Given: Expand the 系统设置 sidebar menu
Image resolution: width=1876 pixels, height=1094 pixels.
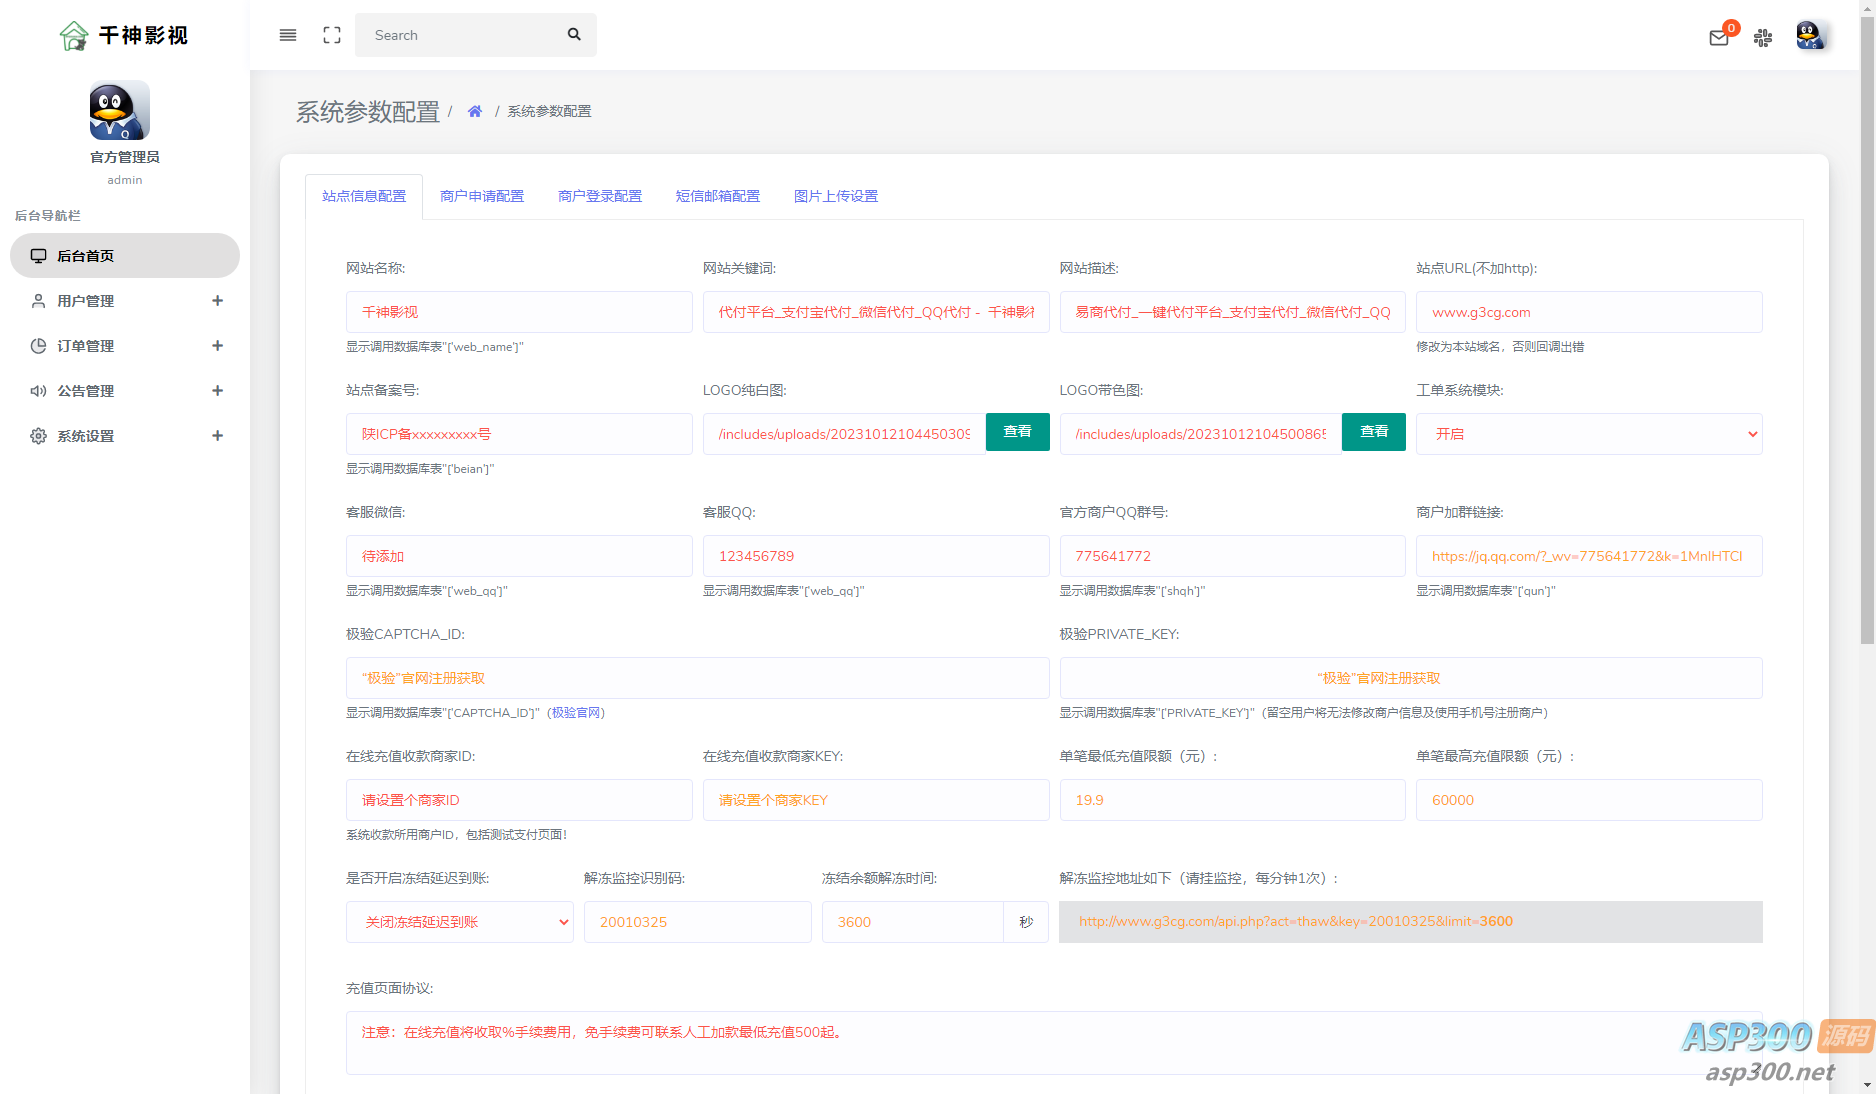Looking at the screenshot, I should coord(125,436).
